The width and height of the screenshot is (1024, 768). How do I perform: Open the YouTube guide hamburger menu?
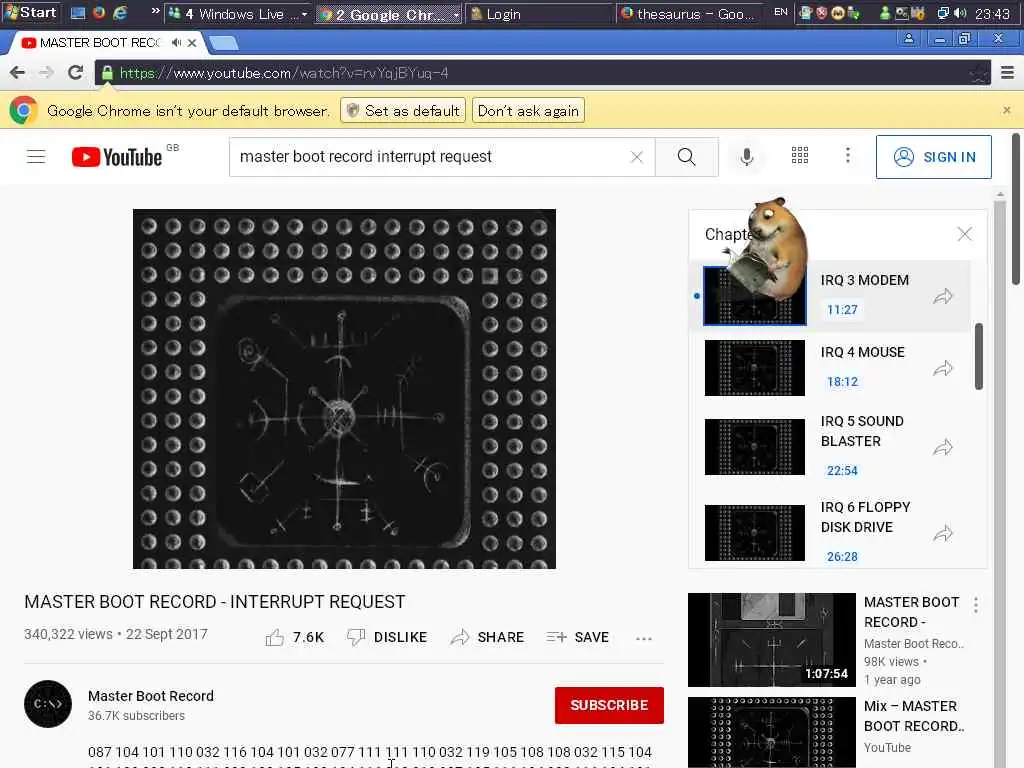(36, 157)
